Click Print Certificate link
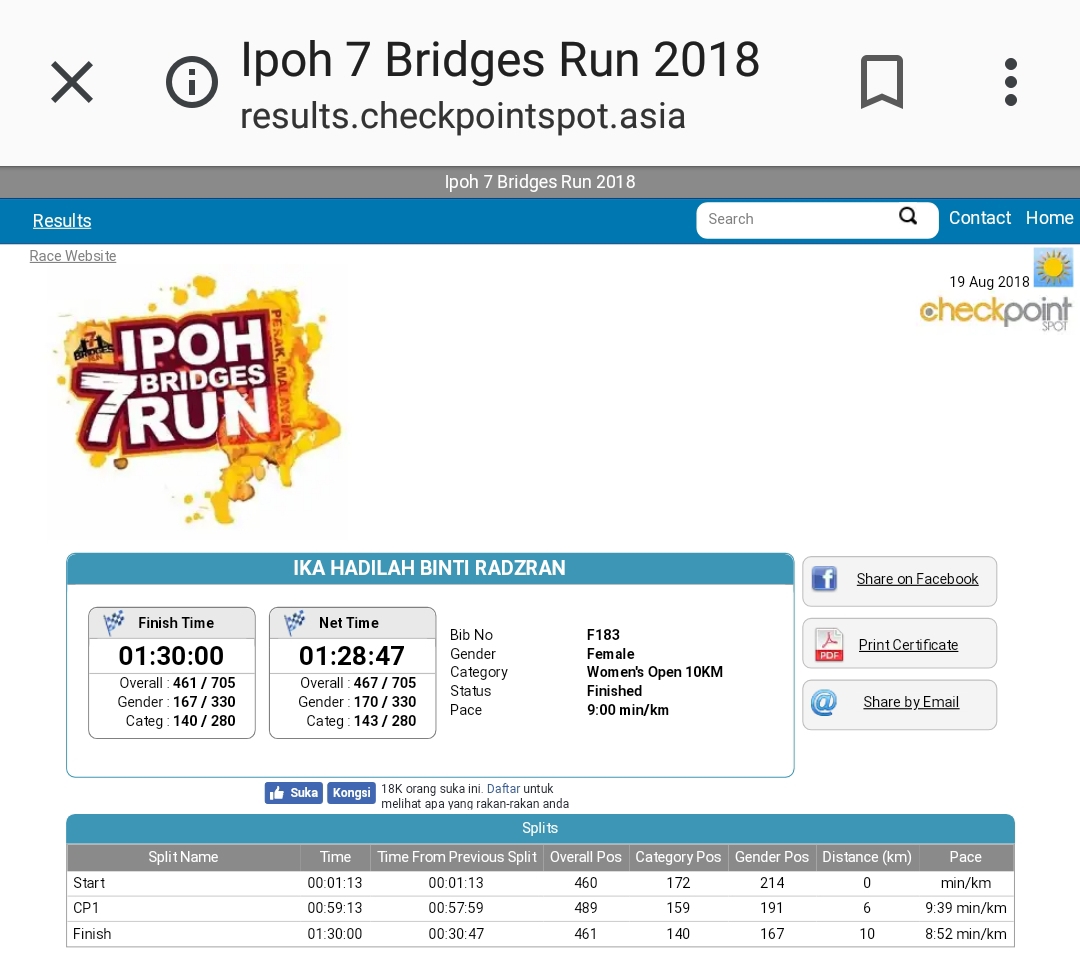Viewport: 1080px width, 970px height. [908, 645]
